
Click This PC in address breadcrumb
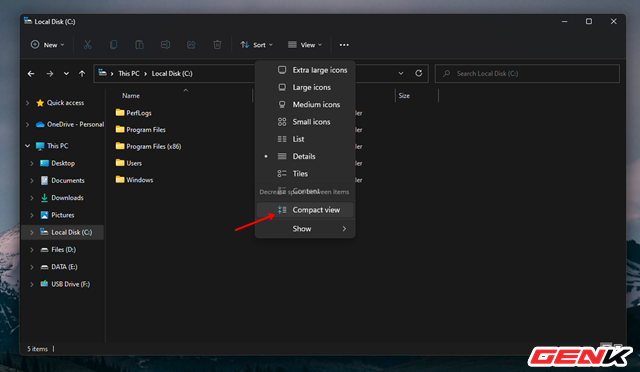129,74
